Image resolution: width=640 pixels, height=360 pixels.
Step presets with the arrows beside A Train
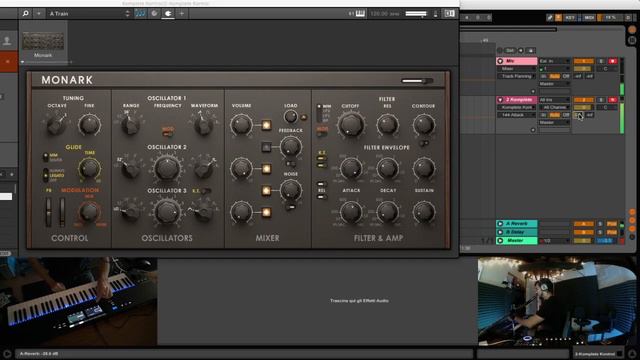128,13
